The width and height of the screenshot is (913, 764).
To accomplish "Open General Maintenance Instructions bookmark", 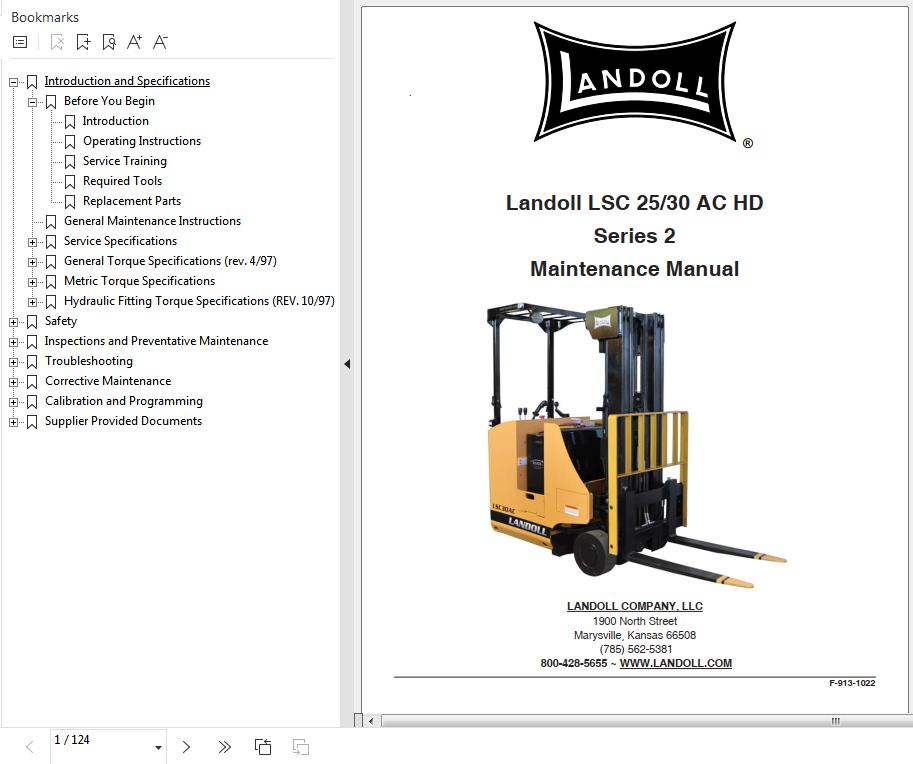I will point(152,221).
